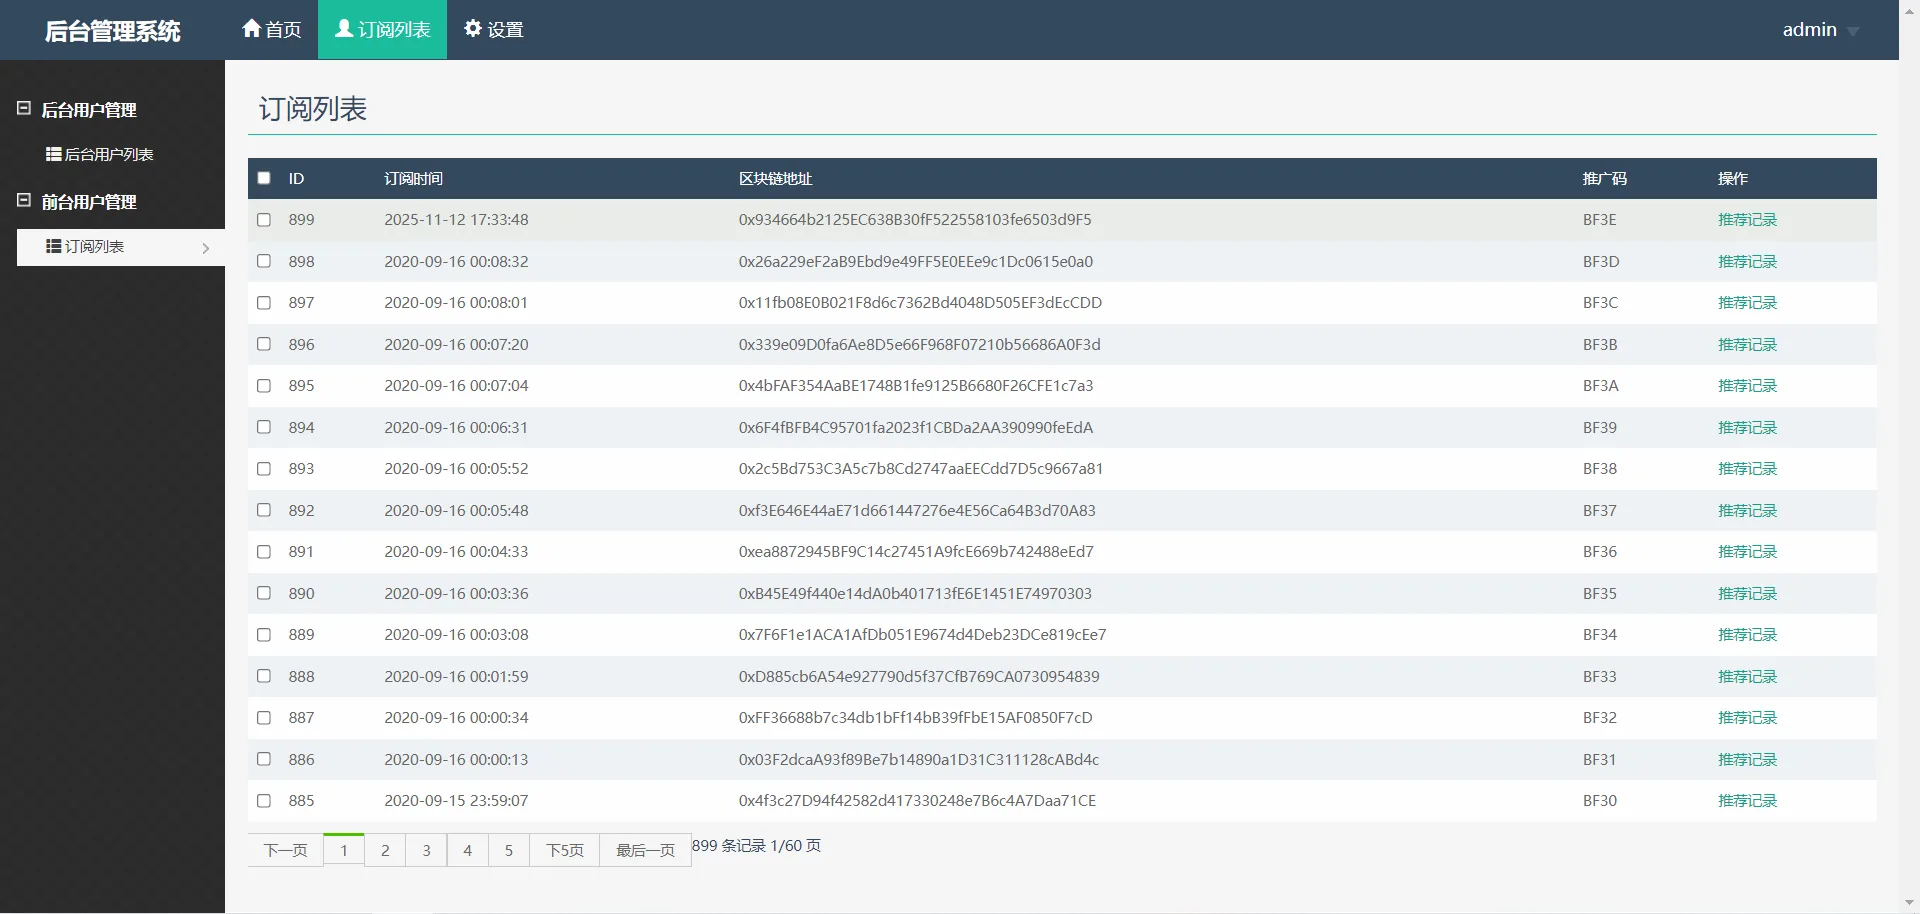
Task: Open 推荐记录 link for promo code BF3D
Action: click(x=1747, y=262)
